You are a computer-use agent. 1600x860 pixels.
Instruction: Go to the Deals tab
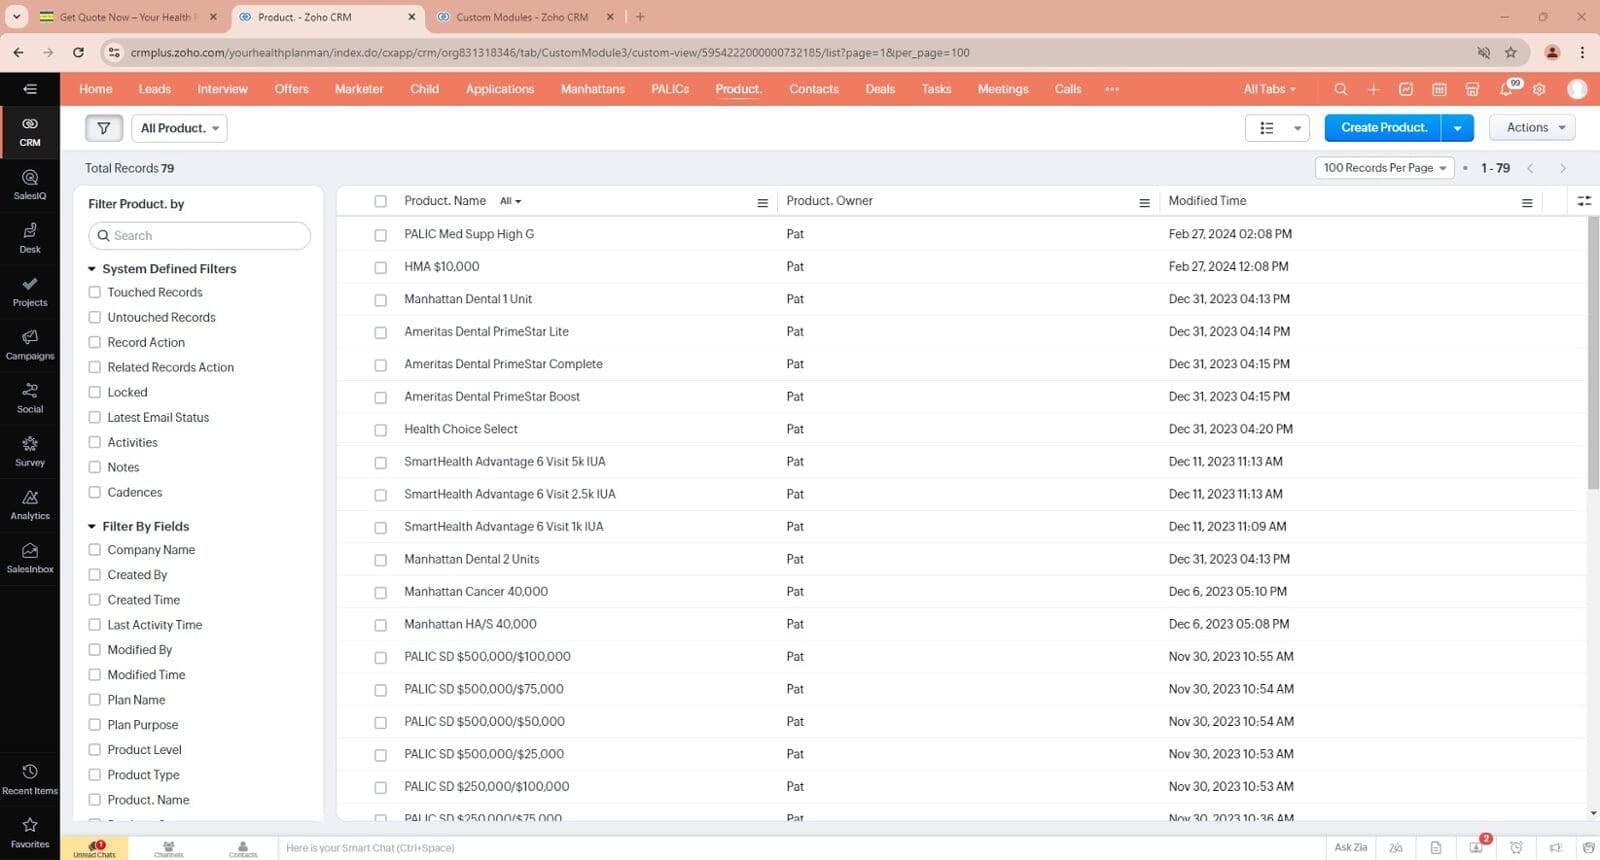(880, 89)
